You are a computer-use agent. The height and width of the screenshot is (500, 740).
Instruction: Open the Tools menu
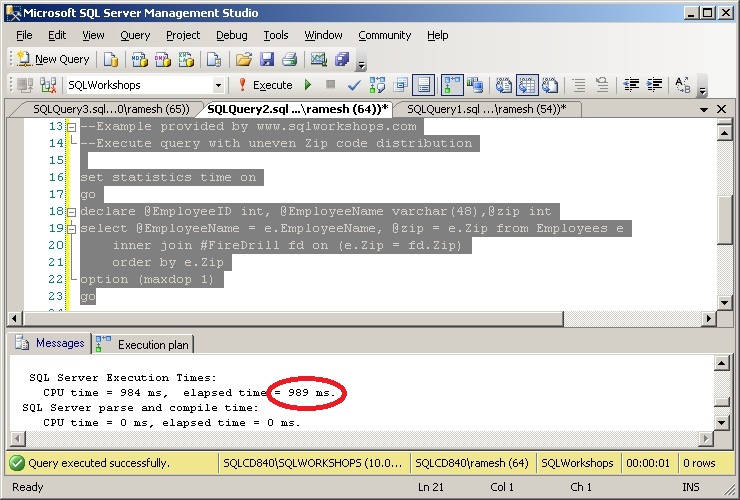point(276,35)
